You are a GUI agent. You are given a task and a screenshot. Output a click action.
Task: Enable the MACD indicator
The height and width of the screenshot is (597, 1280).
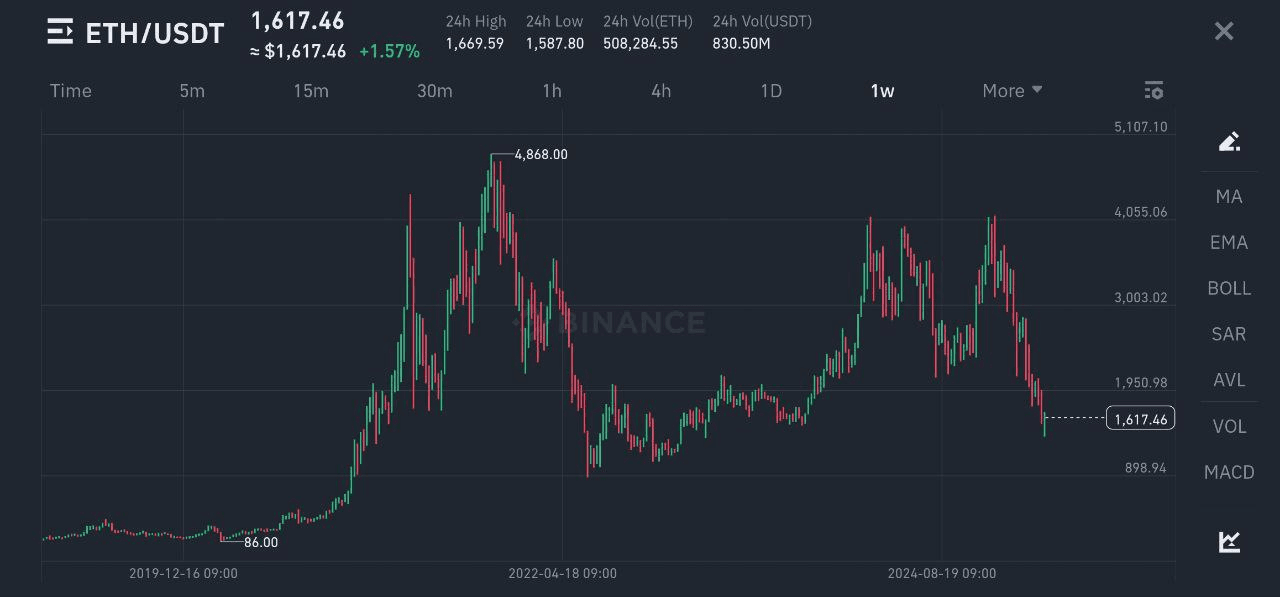click(x=1229, y=472)
